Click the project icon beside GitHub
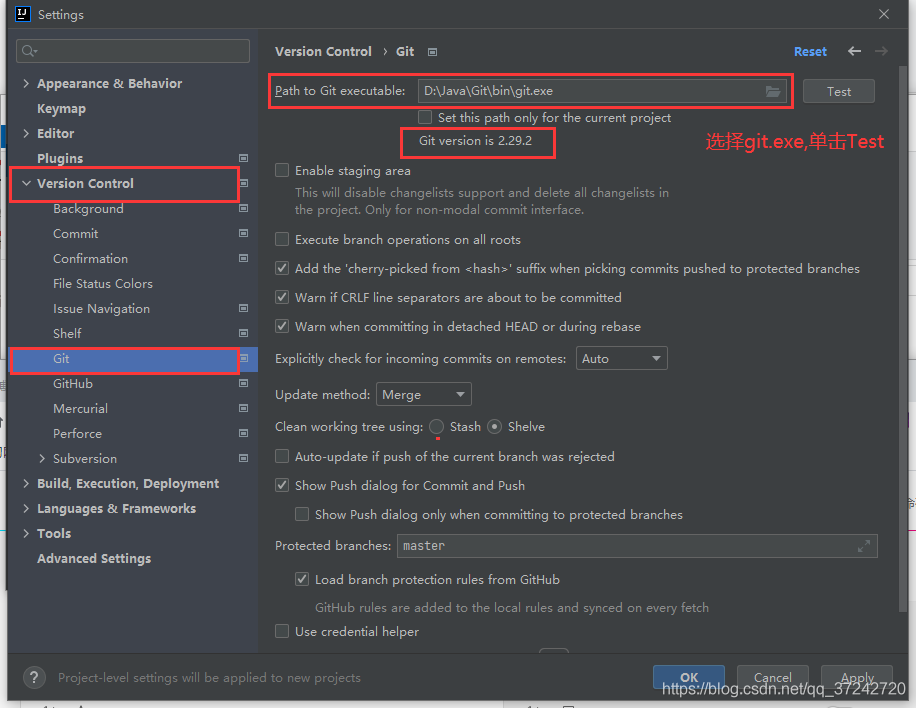 (244, 383)
